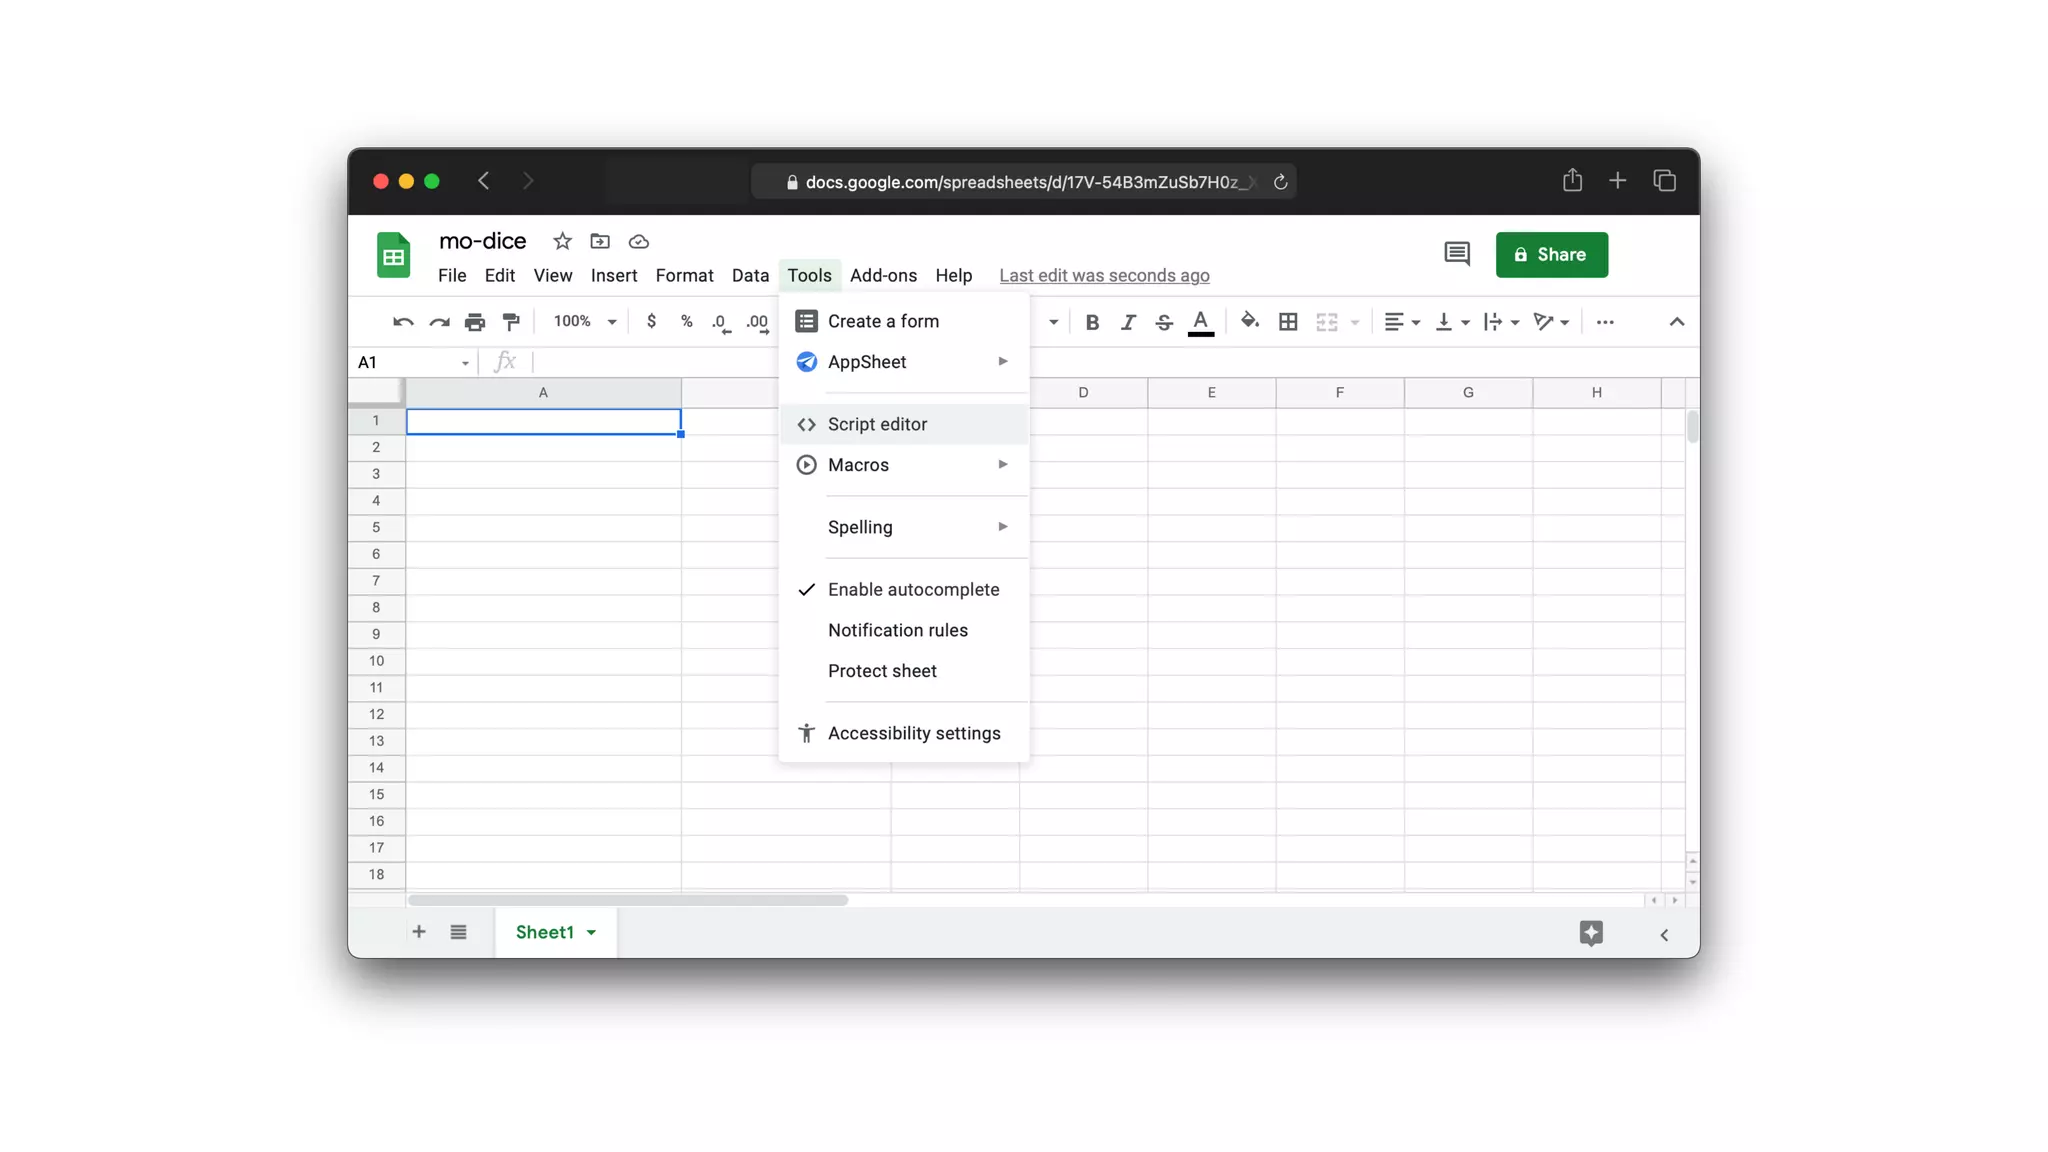Toggle bold formatting
The height and width of the screenshot is (1152, 2048).
point(1092,322)
